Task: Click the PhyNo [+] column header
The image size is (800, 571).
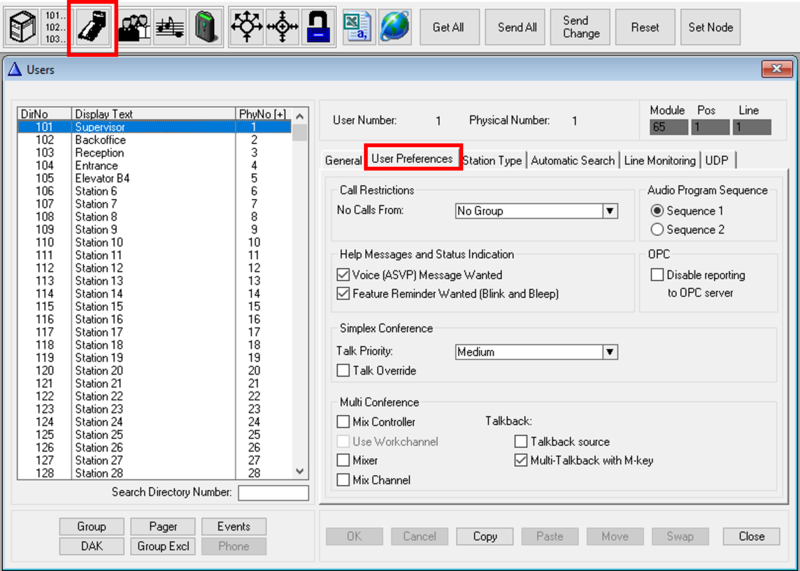Action: 264,114
